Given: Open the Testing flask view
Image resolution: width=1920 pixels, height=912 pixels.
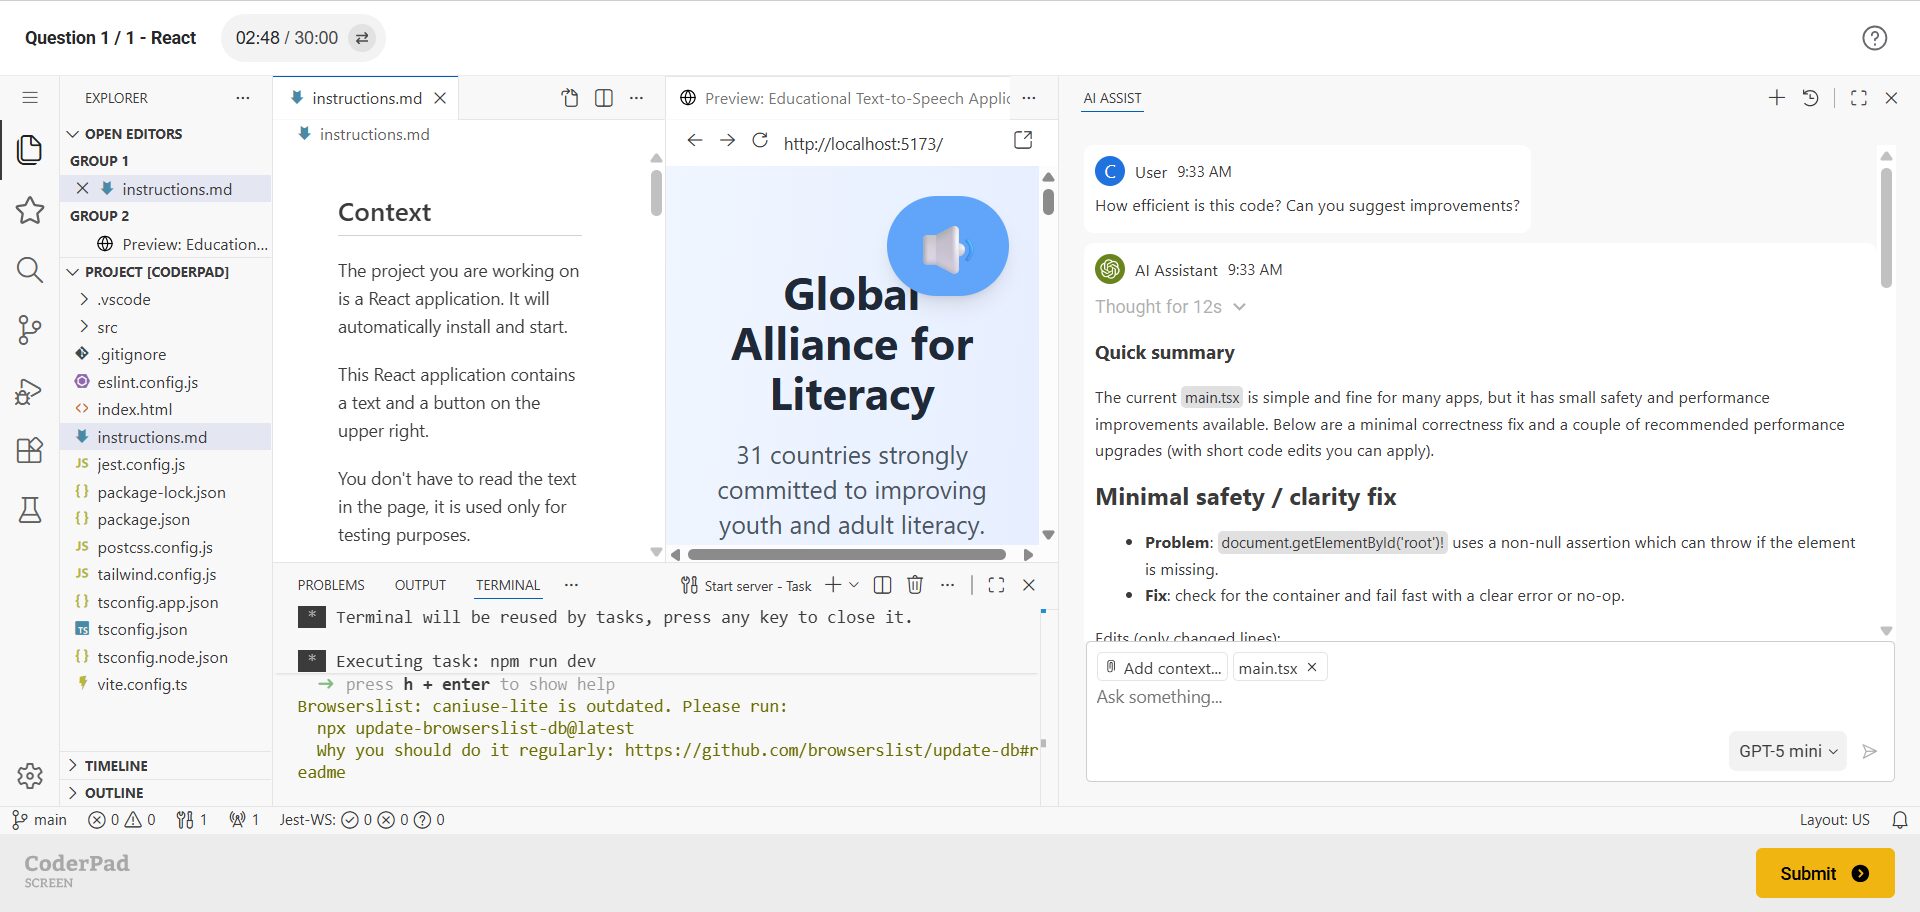Looking at the screenshot, I should pos(29,510).
